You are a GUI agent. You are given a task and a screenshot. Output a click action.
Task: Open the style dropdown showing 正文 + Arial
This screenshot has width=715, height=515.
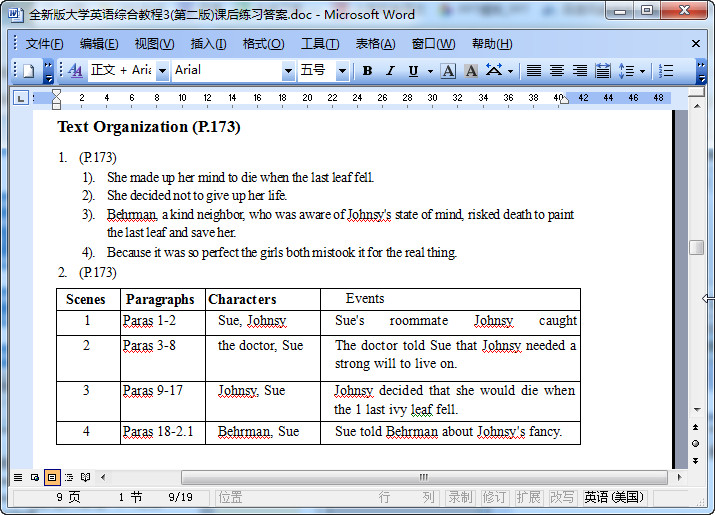click(x=162, y=71)
